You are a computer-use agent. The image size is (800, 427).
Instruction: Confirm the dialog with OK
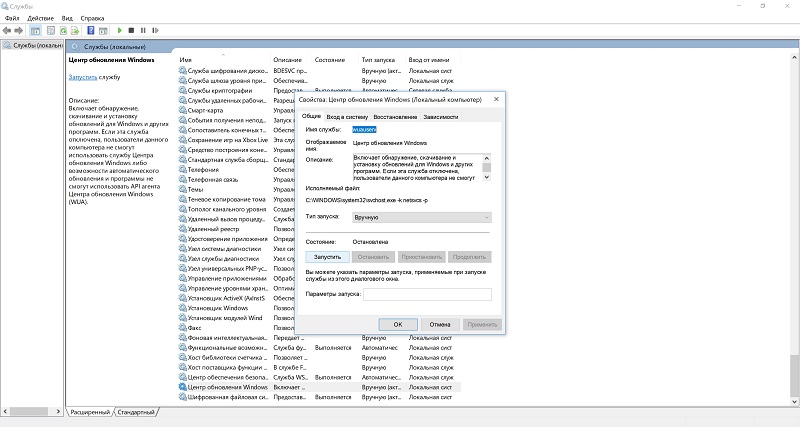pos(398,324)
